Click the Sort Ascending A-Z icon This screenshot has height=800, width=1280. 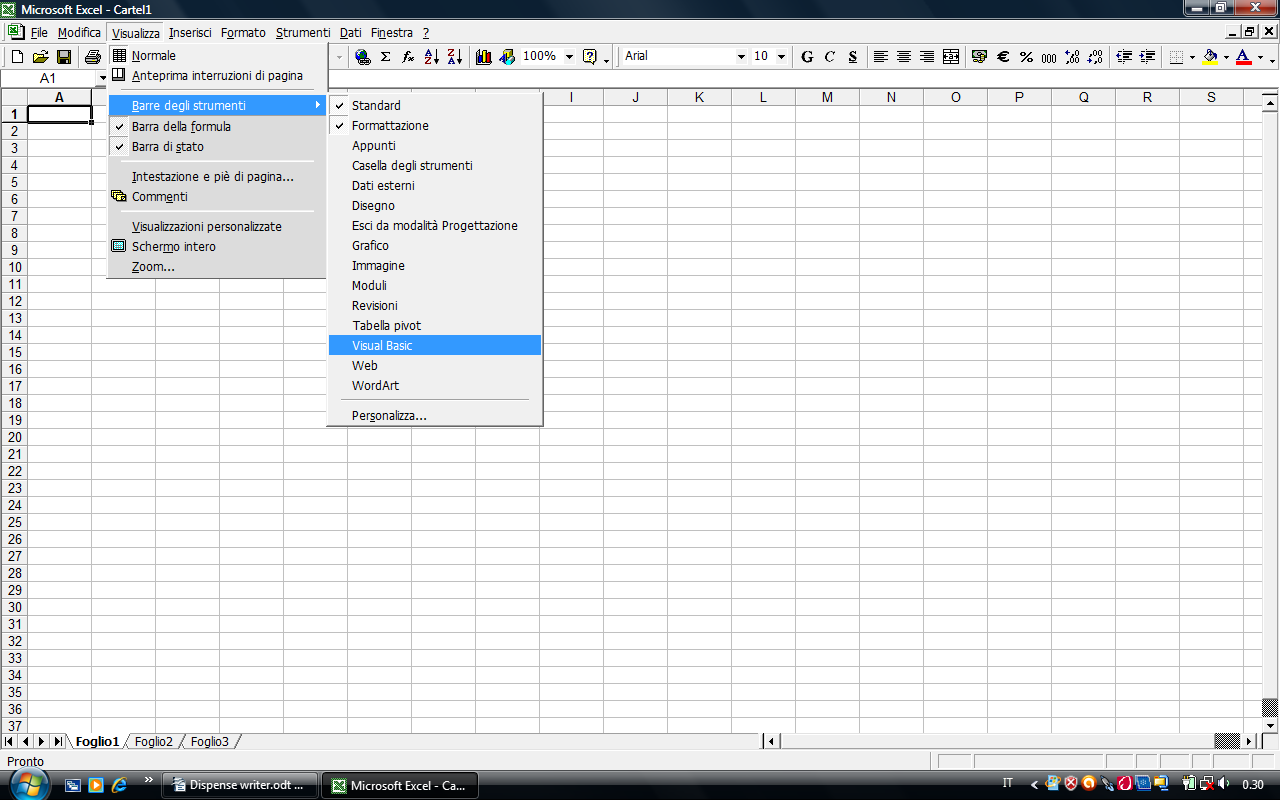432,57
